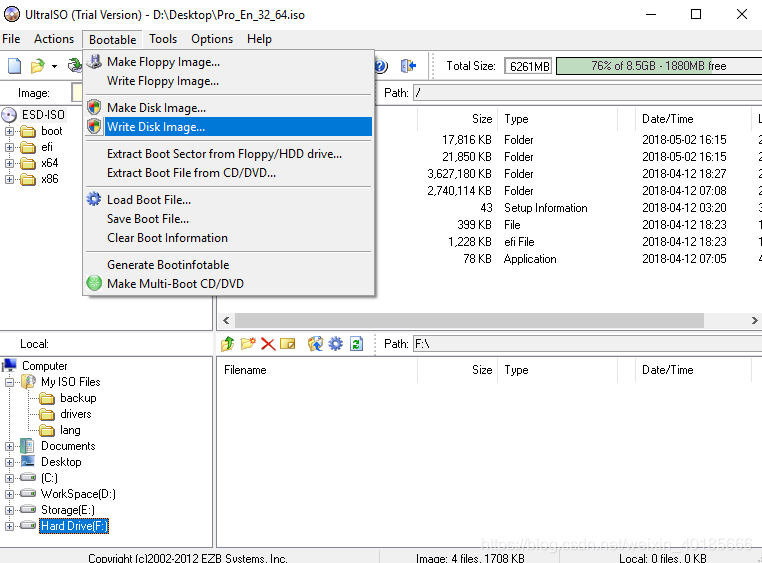Open the Tools menu
762x563 pixels.
pos(163,39)
